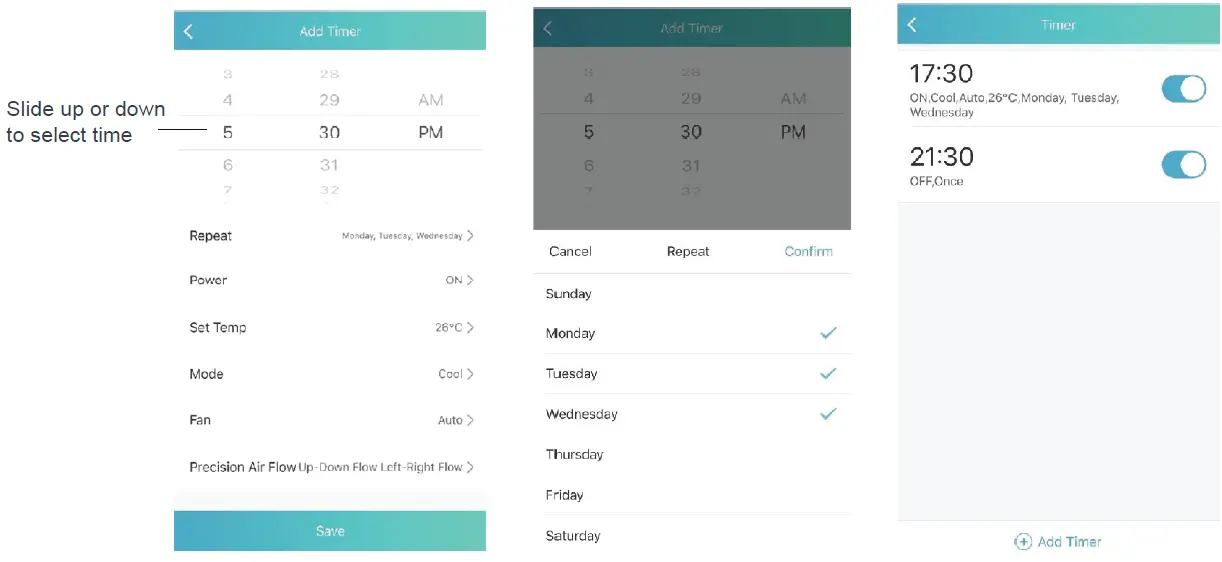Cancel the Repeat day selection

pos(570,251)
